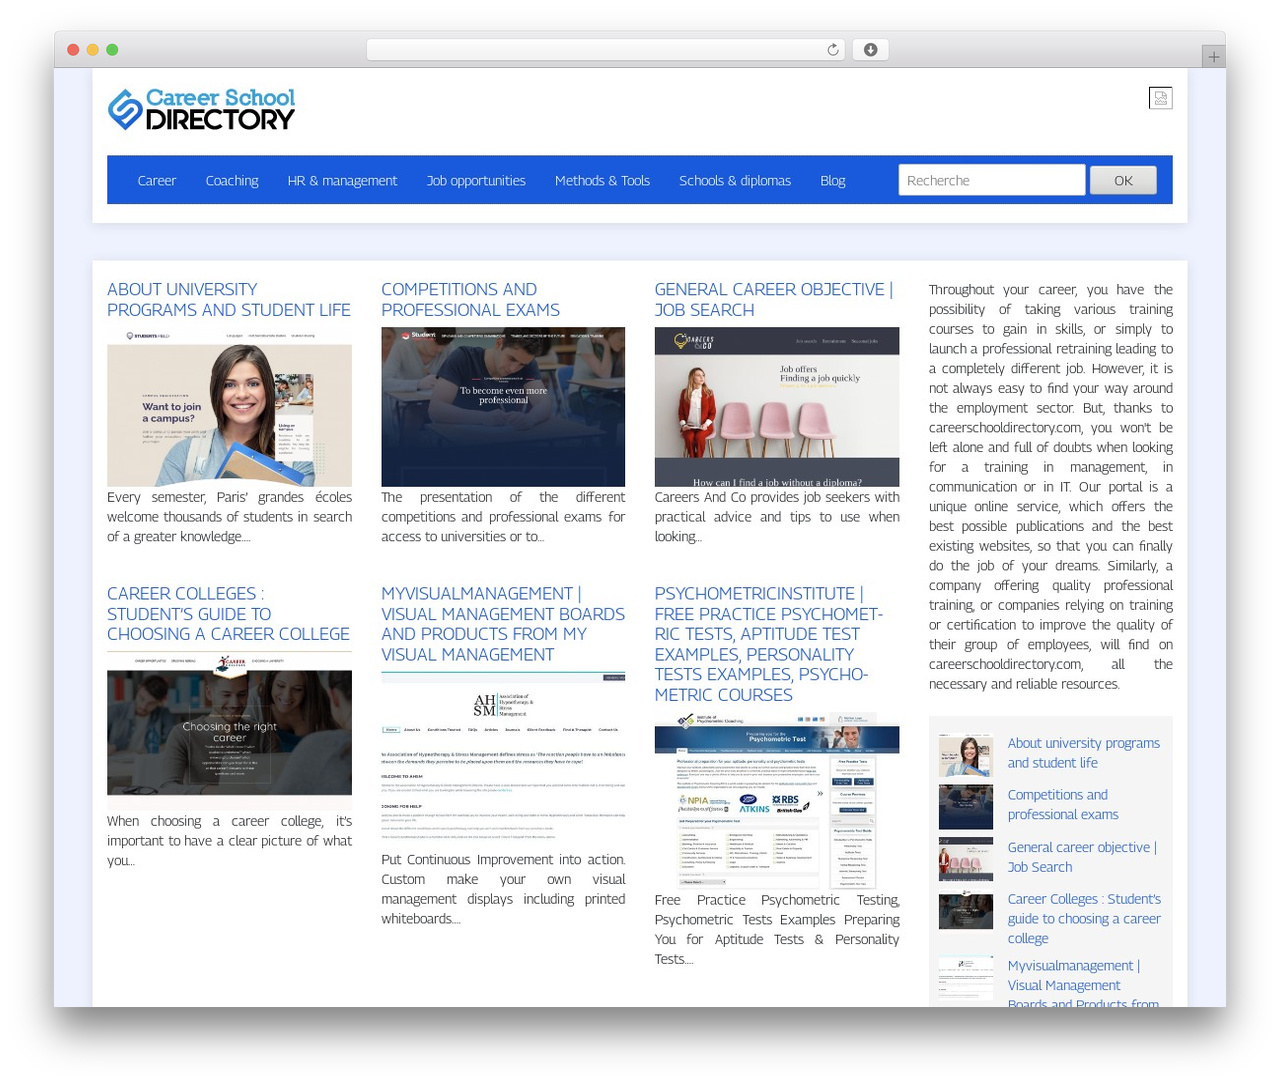
Task: Open sidebar link General career objective
Action: [x=1082, y=857]
